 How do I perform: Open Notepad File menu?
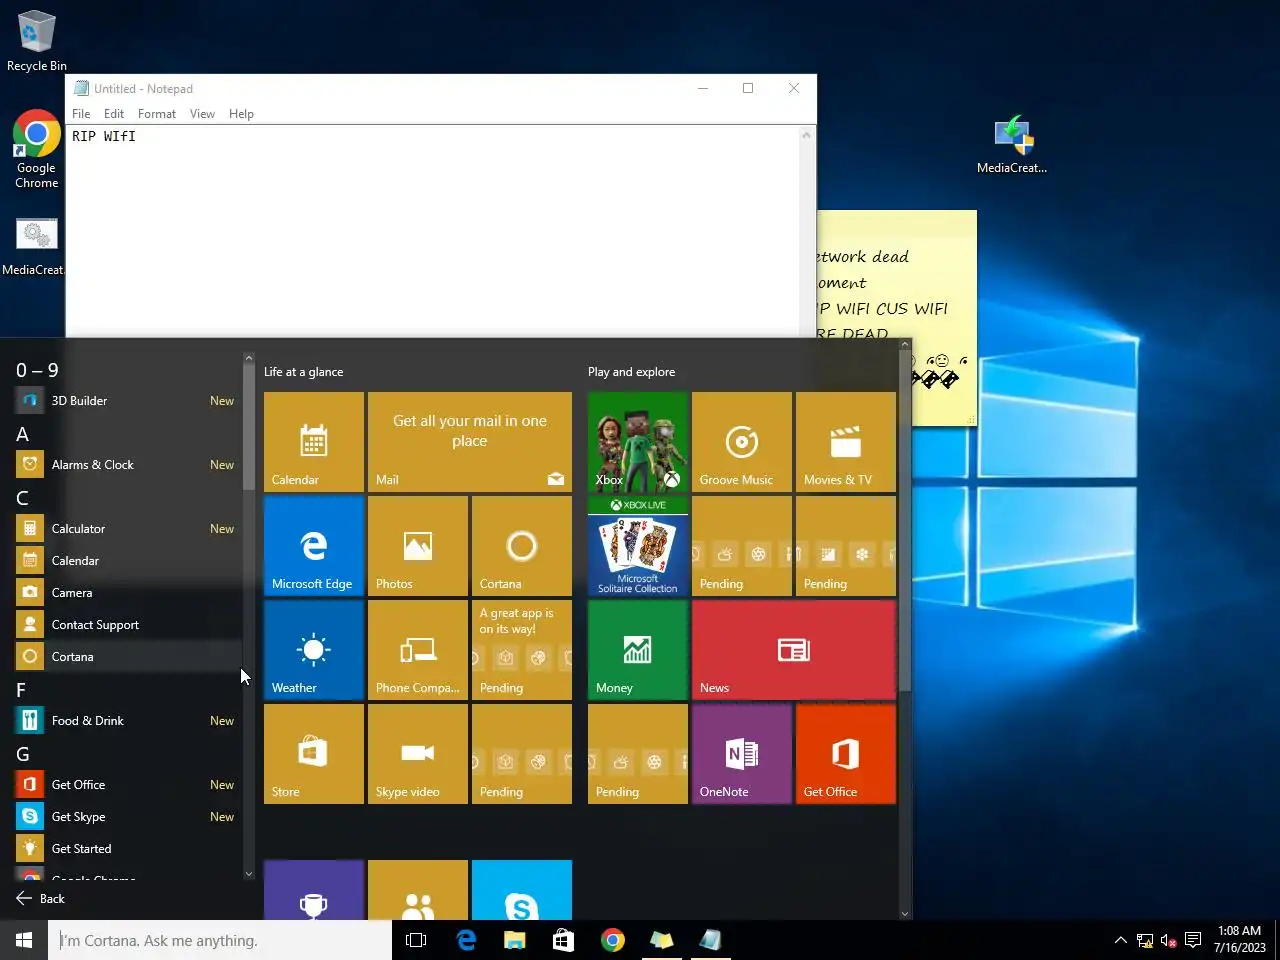pyautogui.click(x=81, y=114)
